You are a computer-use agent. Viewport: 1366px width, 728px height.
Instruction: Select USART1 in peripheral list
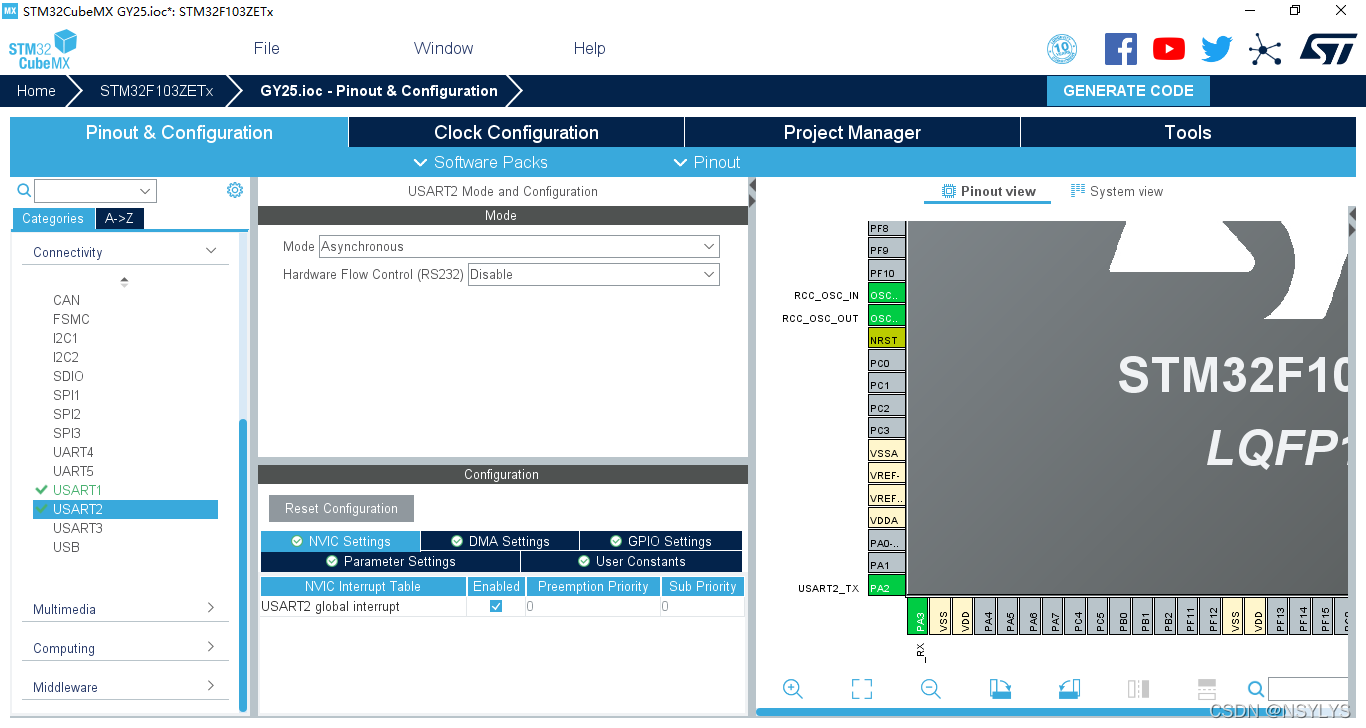tap(77, 490)
